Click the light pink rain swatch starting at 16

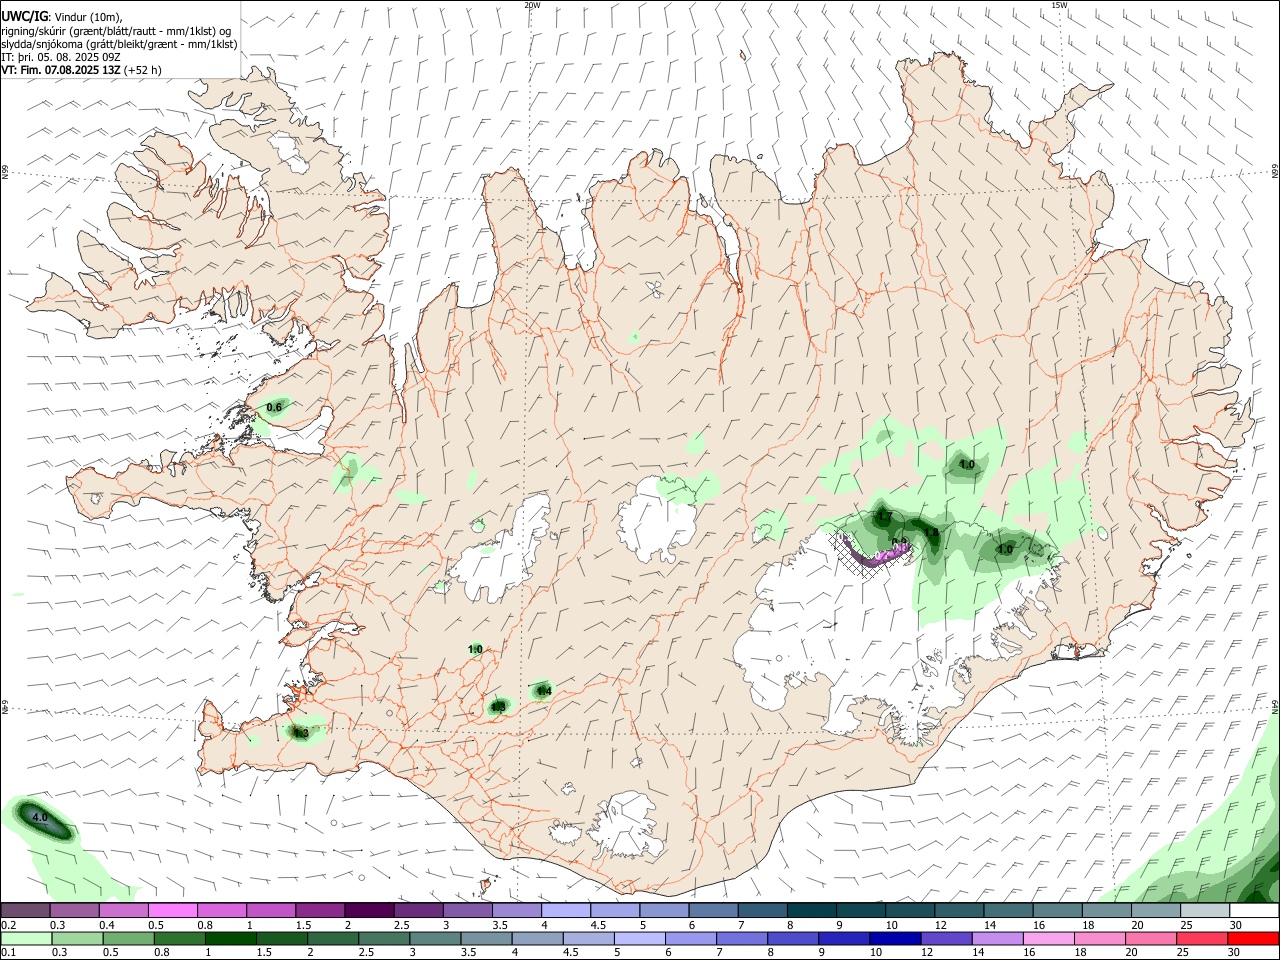1049,938
